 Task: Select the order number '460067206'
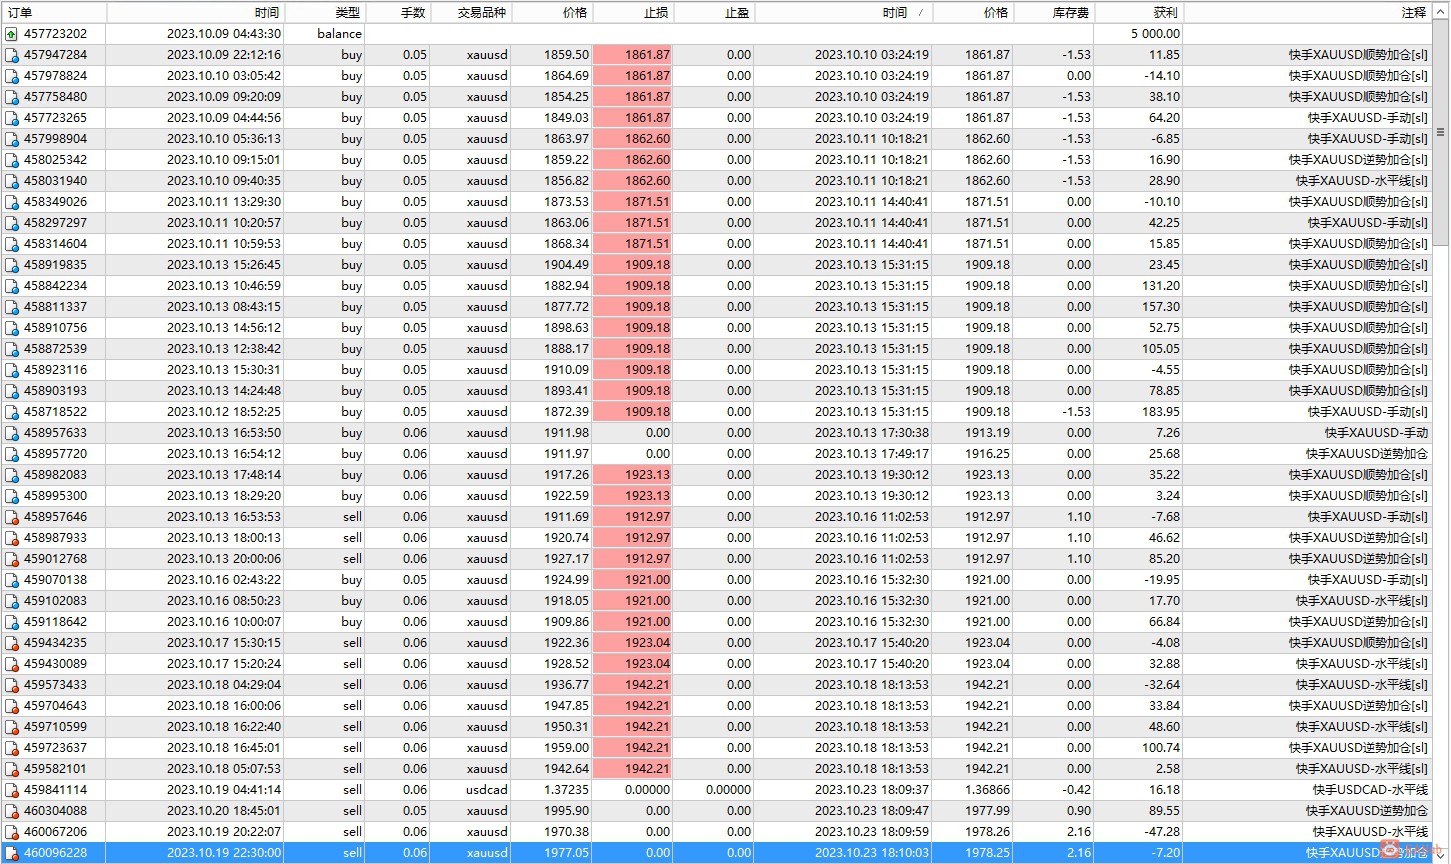pyautogui.click(x=55, y=832)
